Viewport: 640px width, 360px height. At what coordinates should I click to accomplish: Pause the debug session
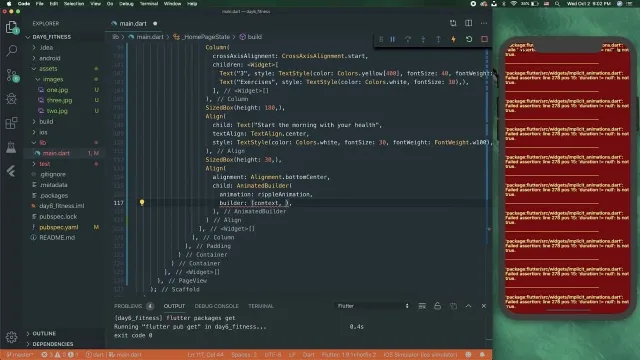393,39
